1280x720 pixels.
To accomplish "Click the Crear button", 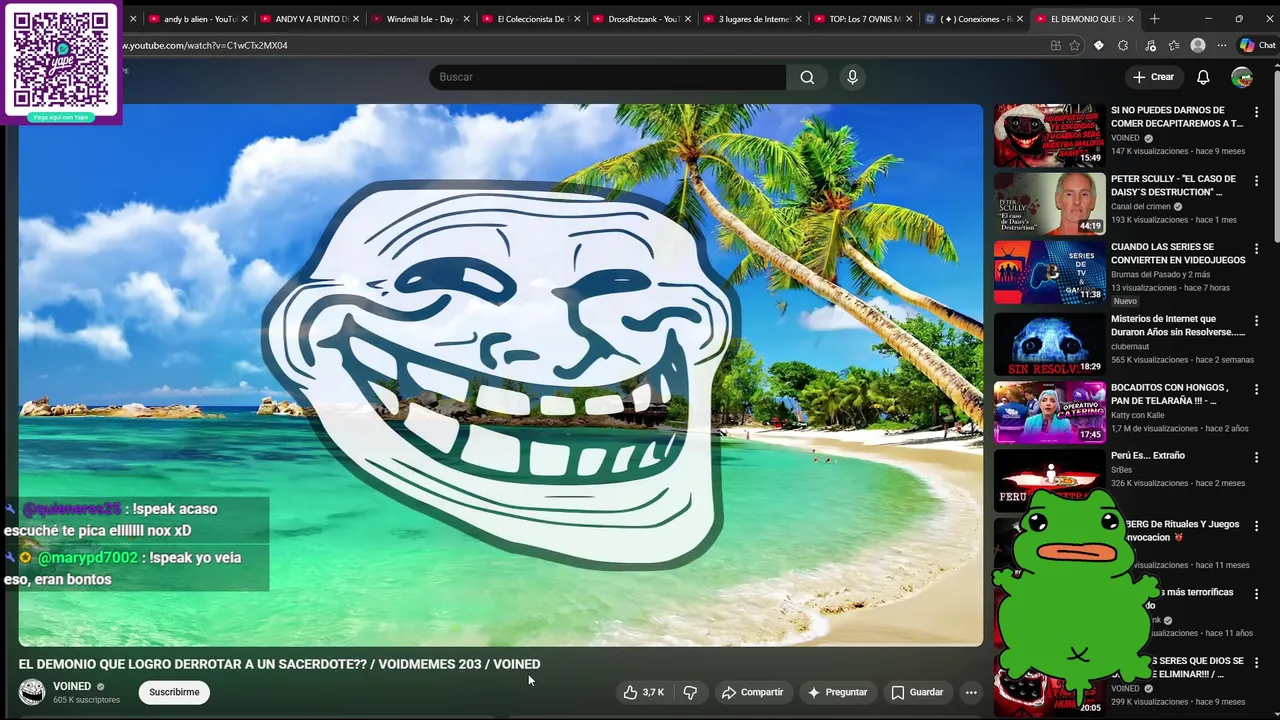I will tap(1153, 77).
